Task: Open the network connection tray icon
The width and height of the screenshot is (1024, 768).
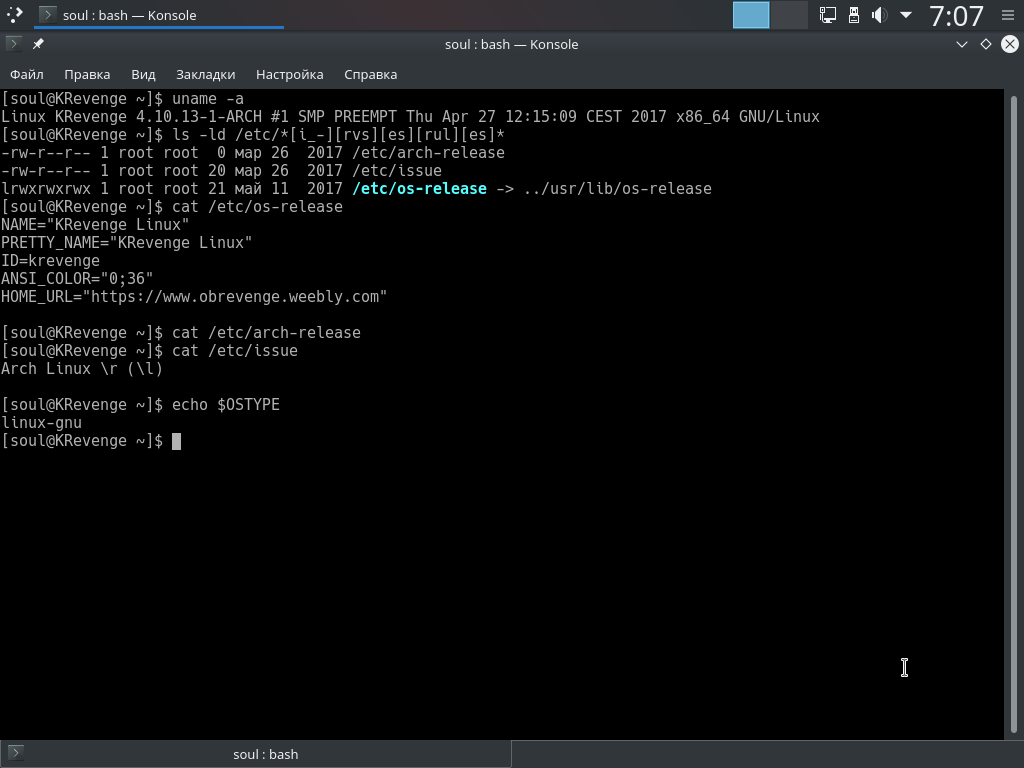Action: (827, 14)
